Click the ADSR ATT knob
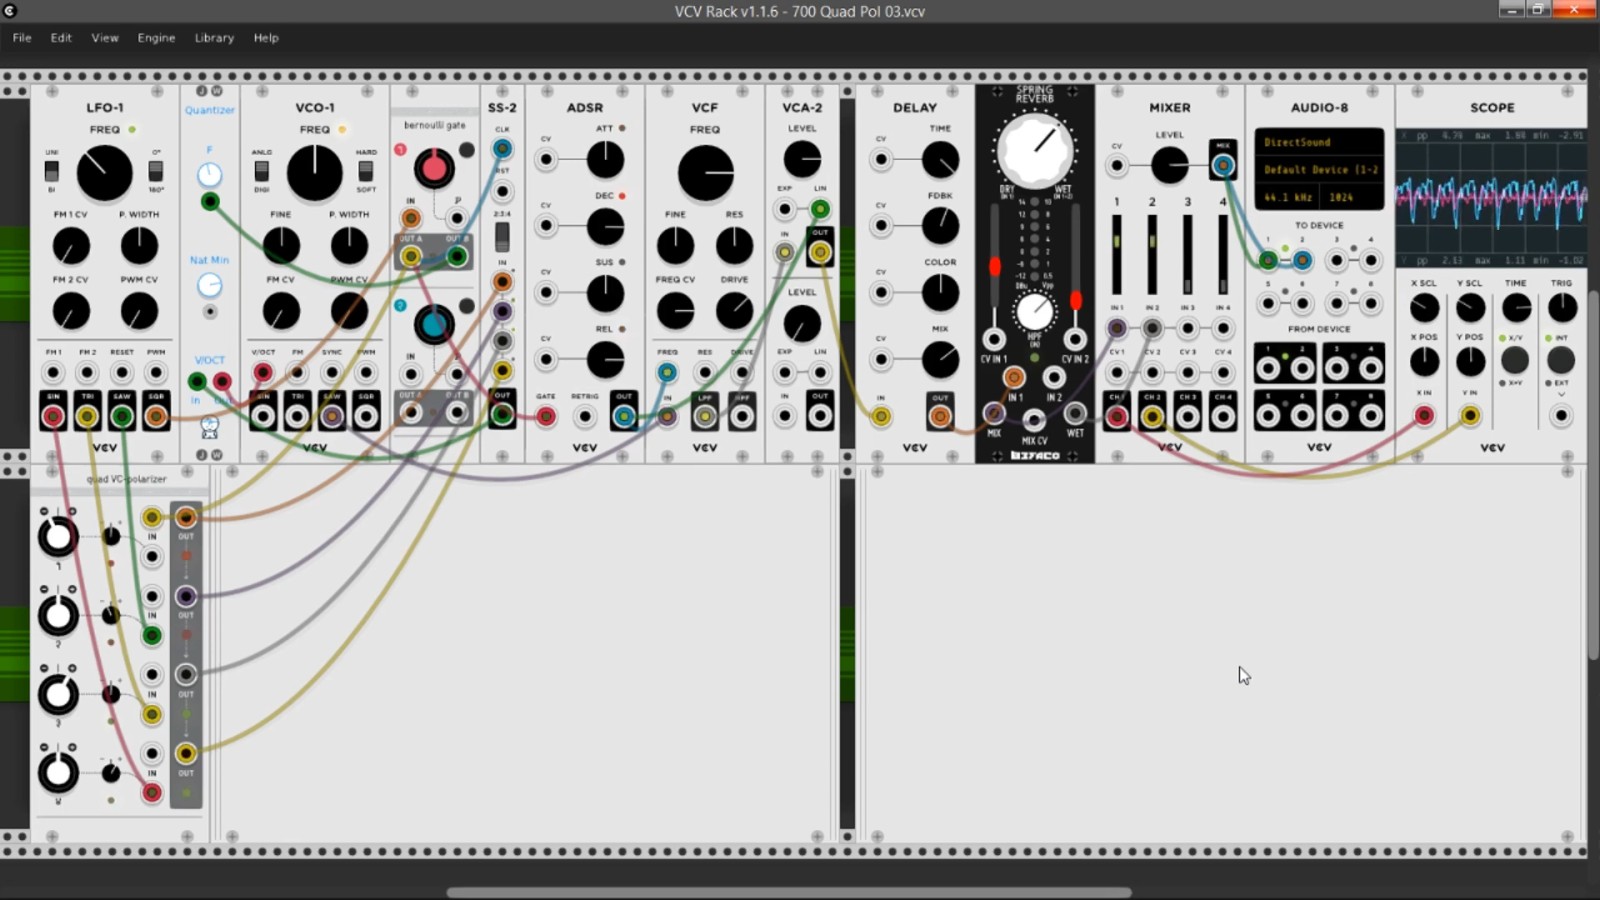Screen dimensions: 1600x900 coord(605,160)
